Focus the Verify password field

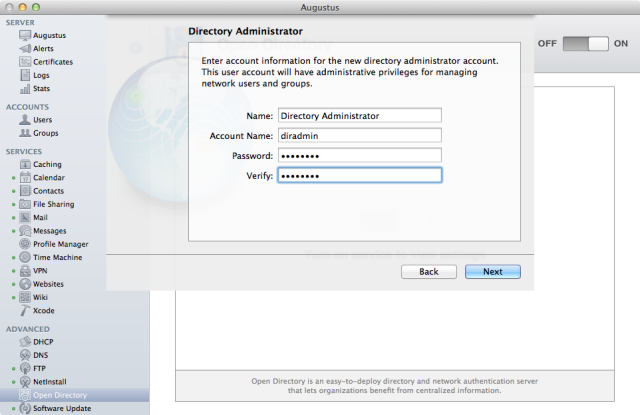360,175
